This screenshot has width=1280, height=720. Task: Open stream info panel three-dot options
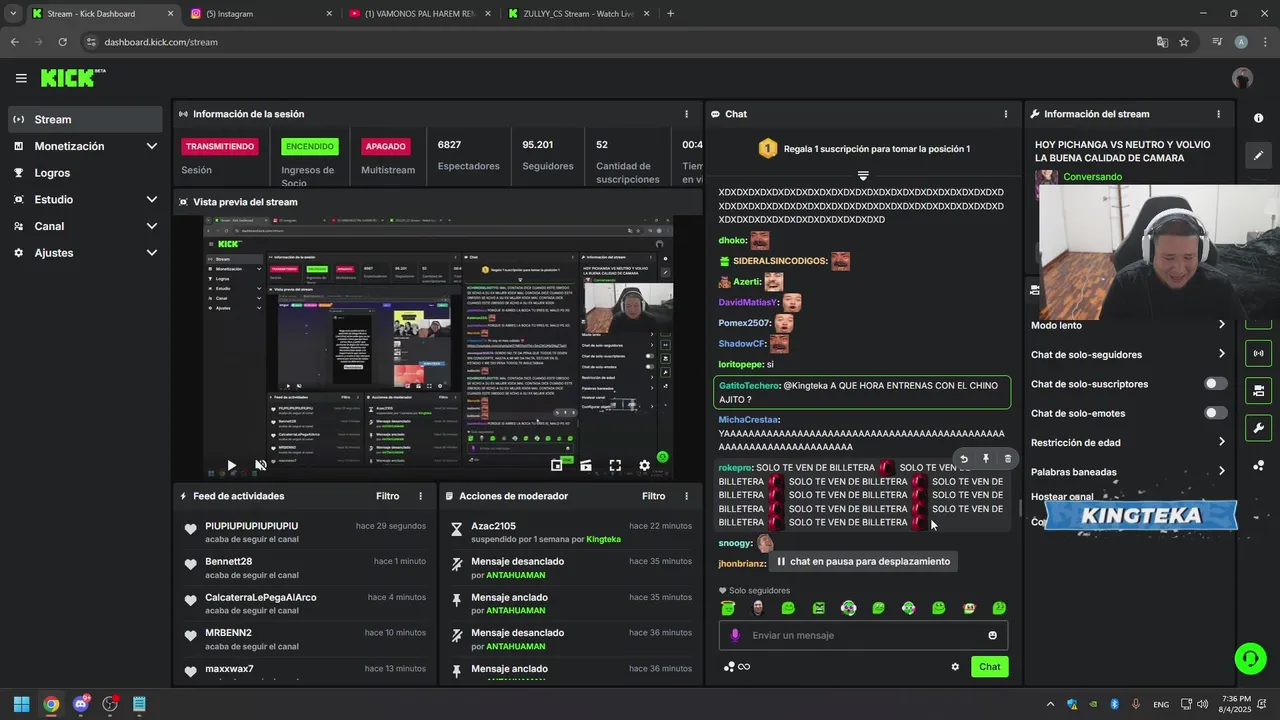pyautogui.click(x=1218, y=114)
